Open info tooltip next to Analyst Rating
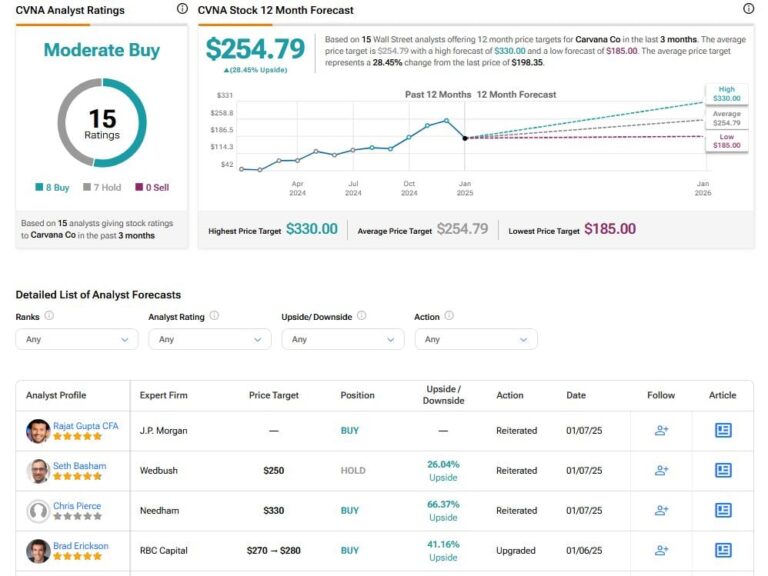The height and width of the screenshot is (576, 768). 214,315
